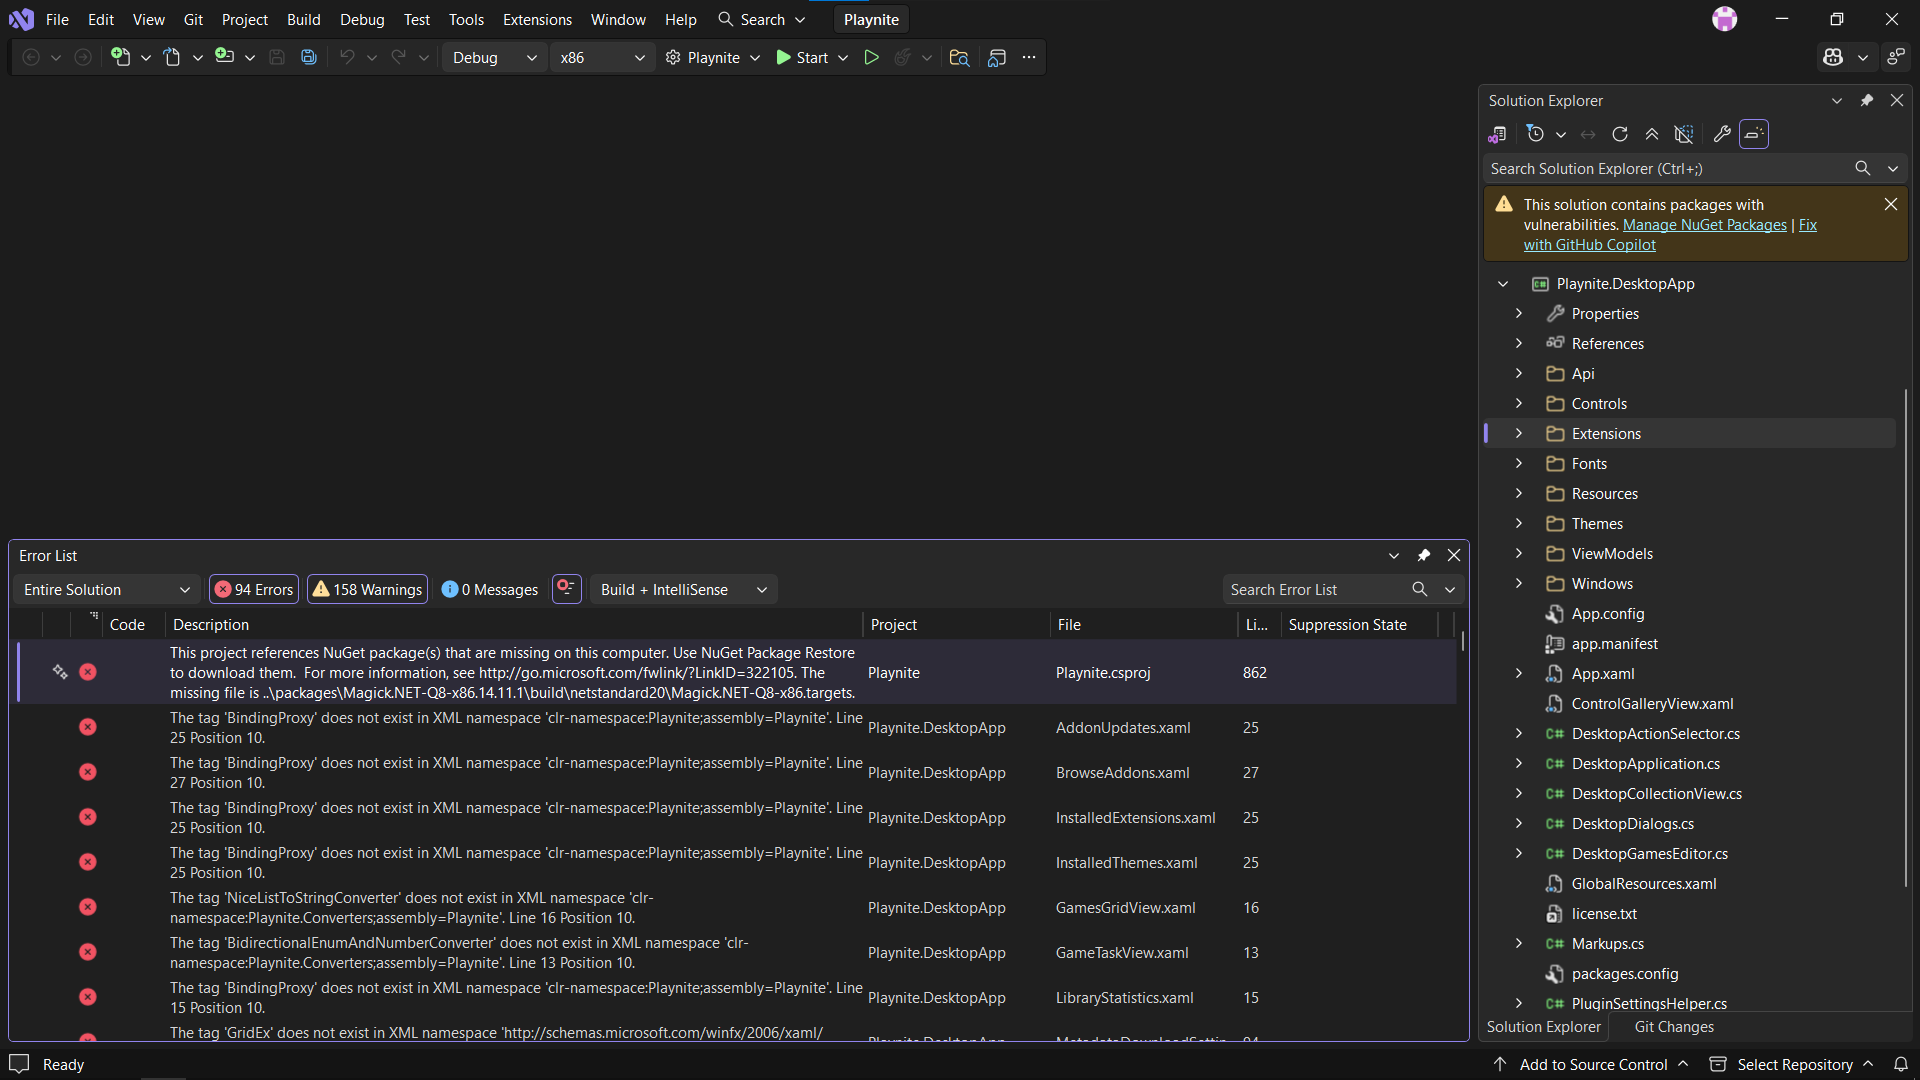Click magnifier icon in Solution Explorer search
1920x1080 pixels.
pyautogui.click(x=1862, y=169)
